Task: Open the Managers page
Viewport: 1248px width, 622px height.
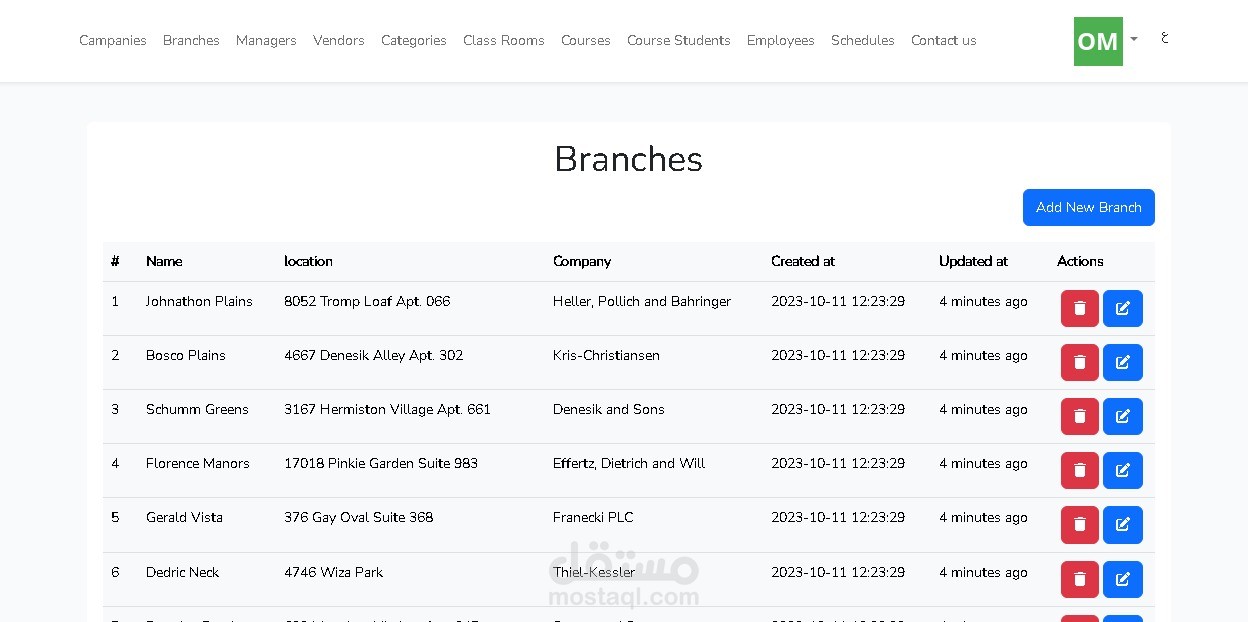Action: (x=266, y=40)
